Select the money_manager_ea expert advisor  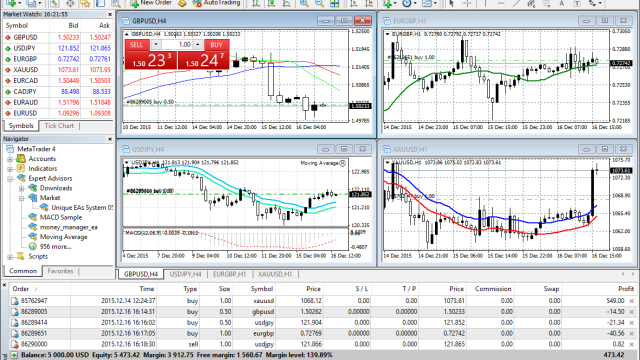point(69,227)
